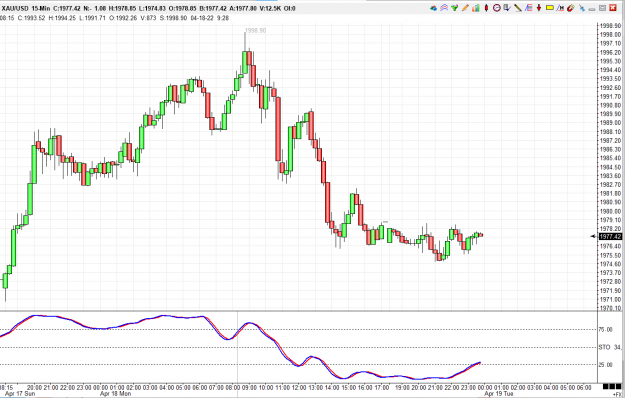Viewport: 625px width, 398px height.
Task: Click the L:1974.83 low readout
Action: tap(152, 8)
